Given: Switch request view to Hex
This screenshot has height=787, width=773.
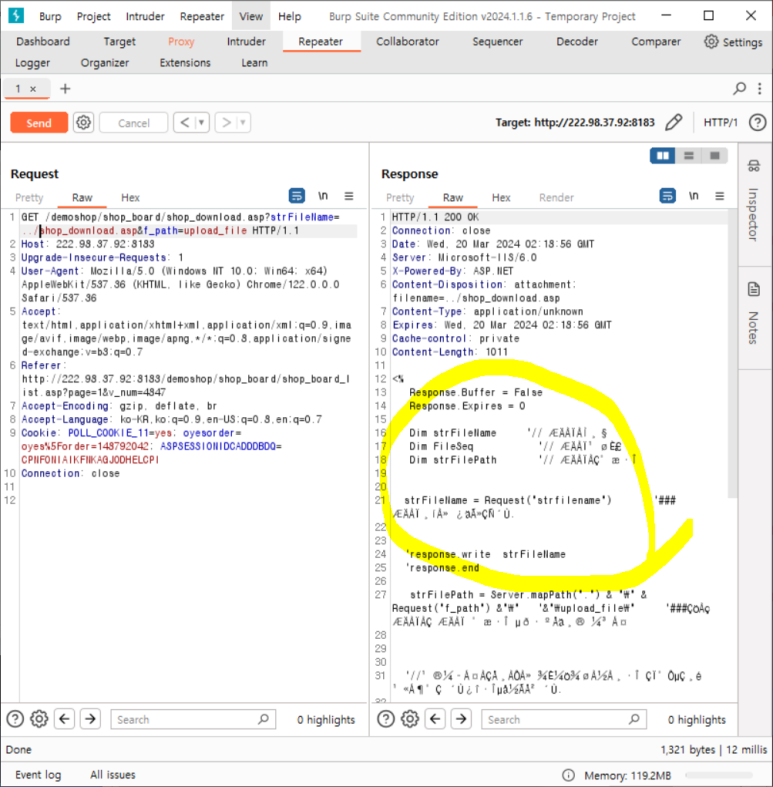Looking at the screenshot, I should click(x=131, y=197).
